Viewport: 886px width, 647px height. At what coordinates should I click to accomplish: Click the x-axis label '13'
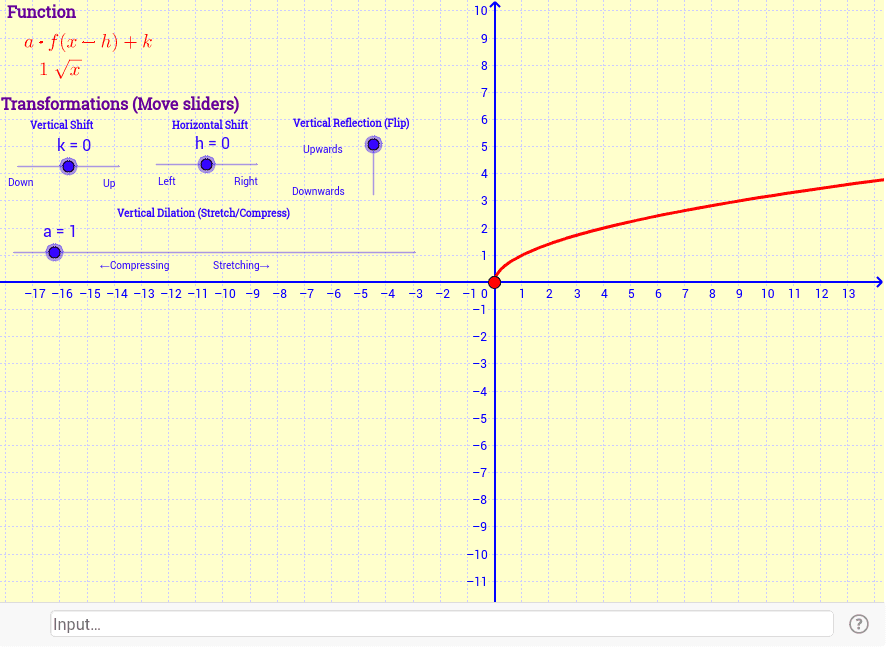pyautogui.click(x=849, y=294)
